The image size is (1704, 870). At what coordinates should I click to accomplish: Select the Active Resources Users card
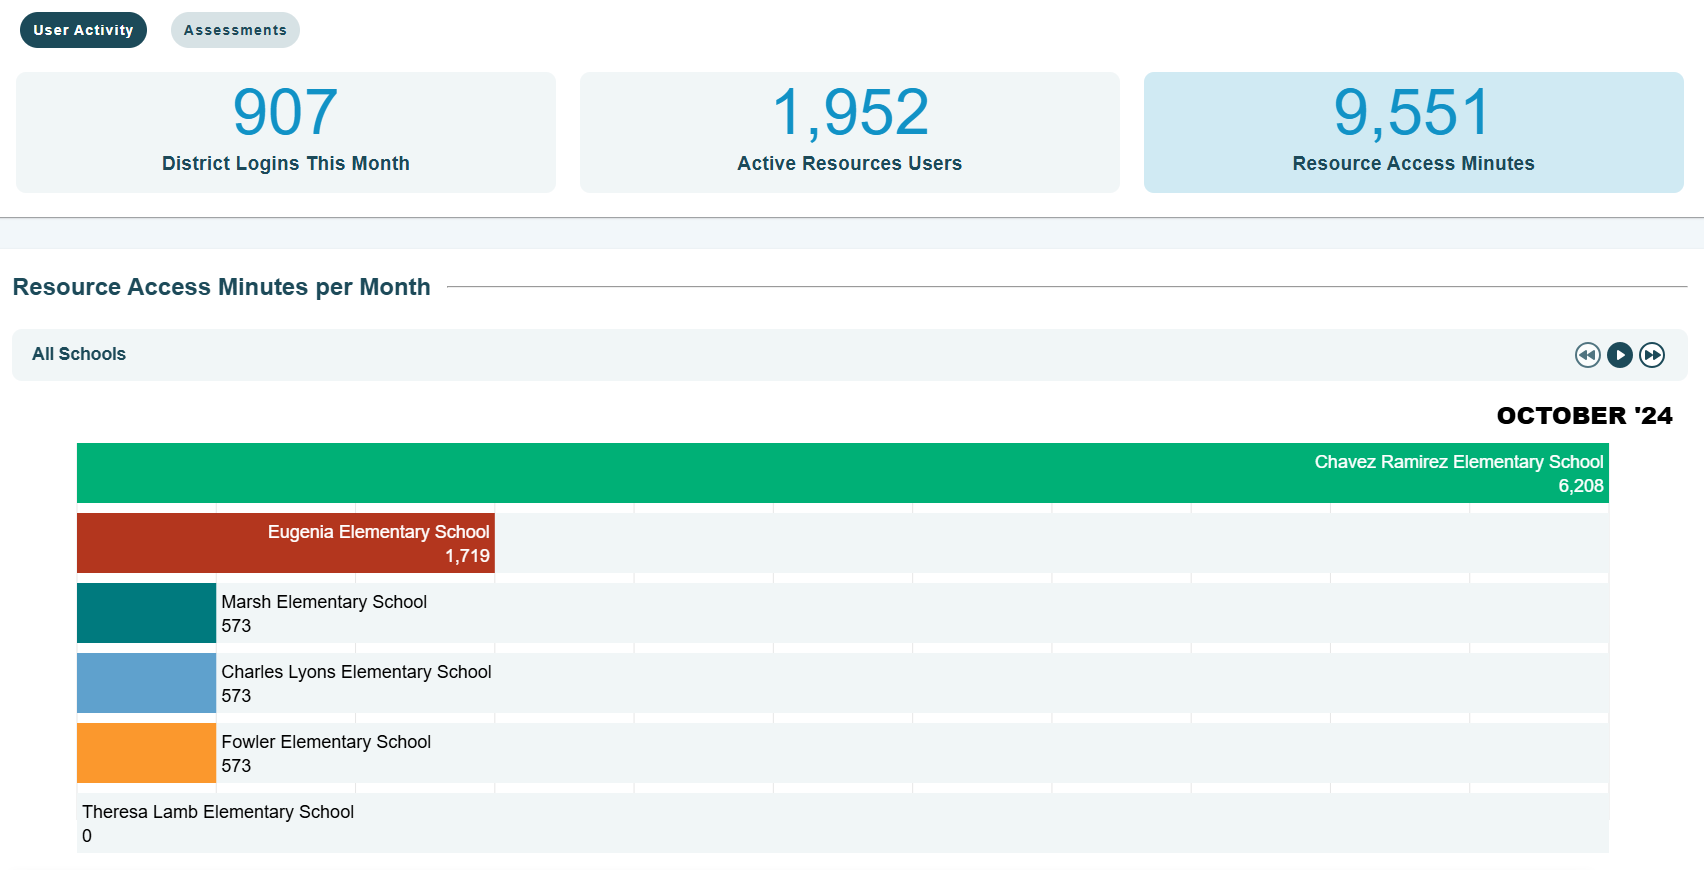(x=850, y=132)
